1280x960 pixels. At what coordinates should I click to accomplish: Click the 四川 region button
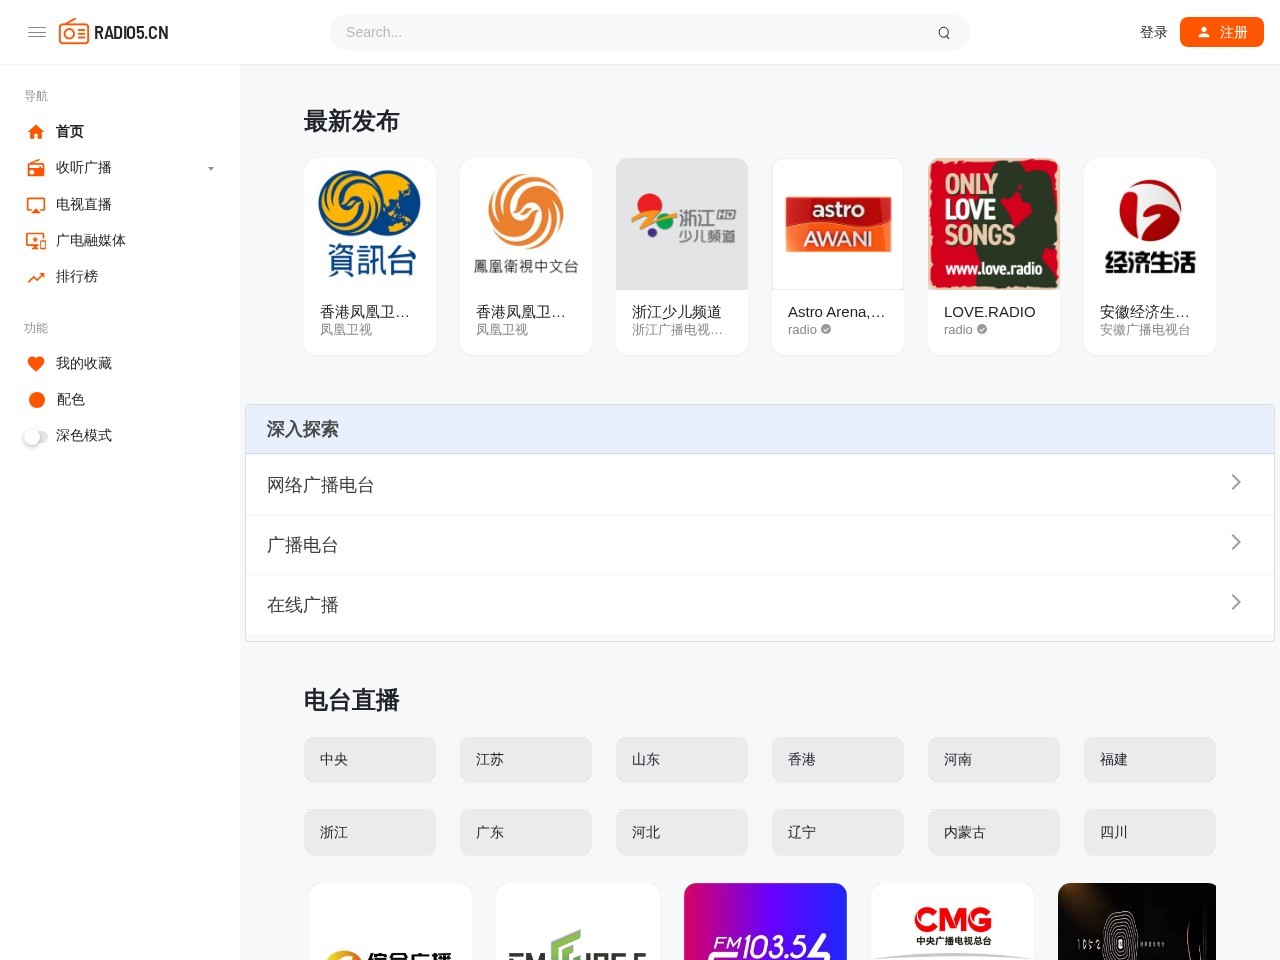pos(1150,832)
